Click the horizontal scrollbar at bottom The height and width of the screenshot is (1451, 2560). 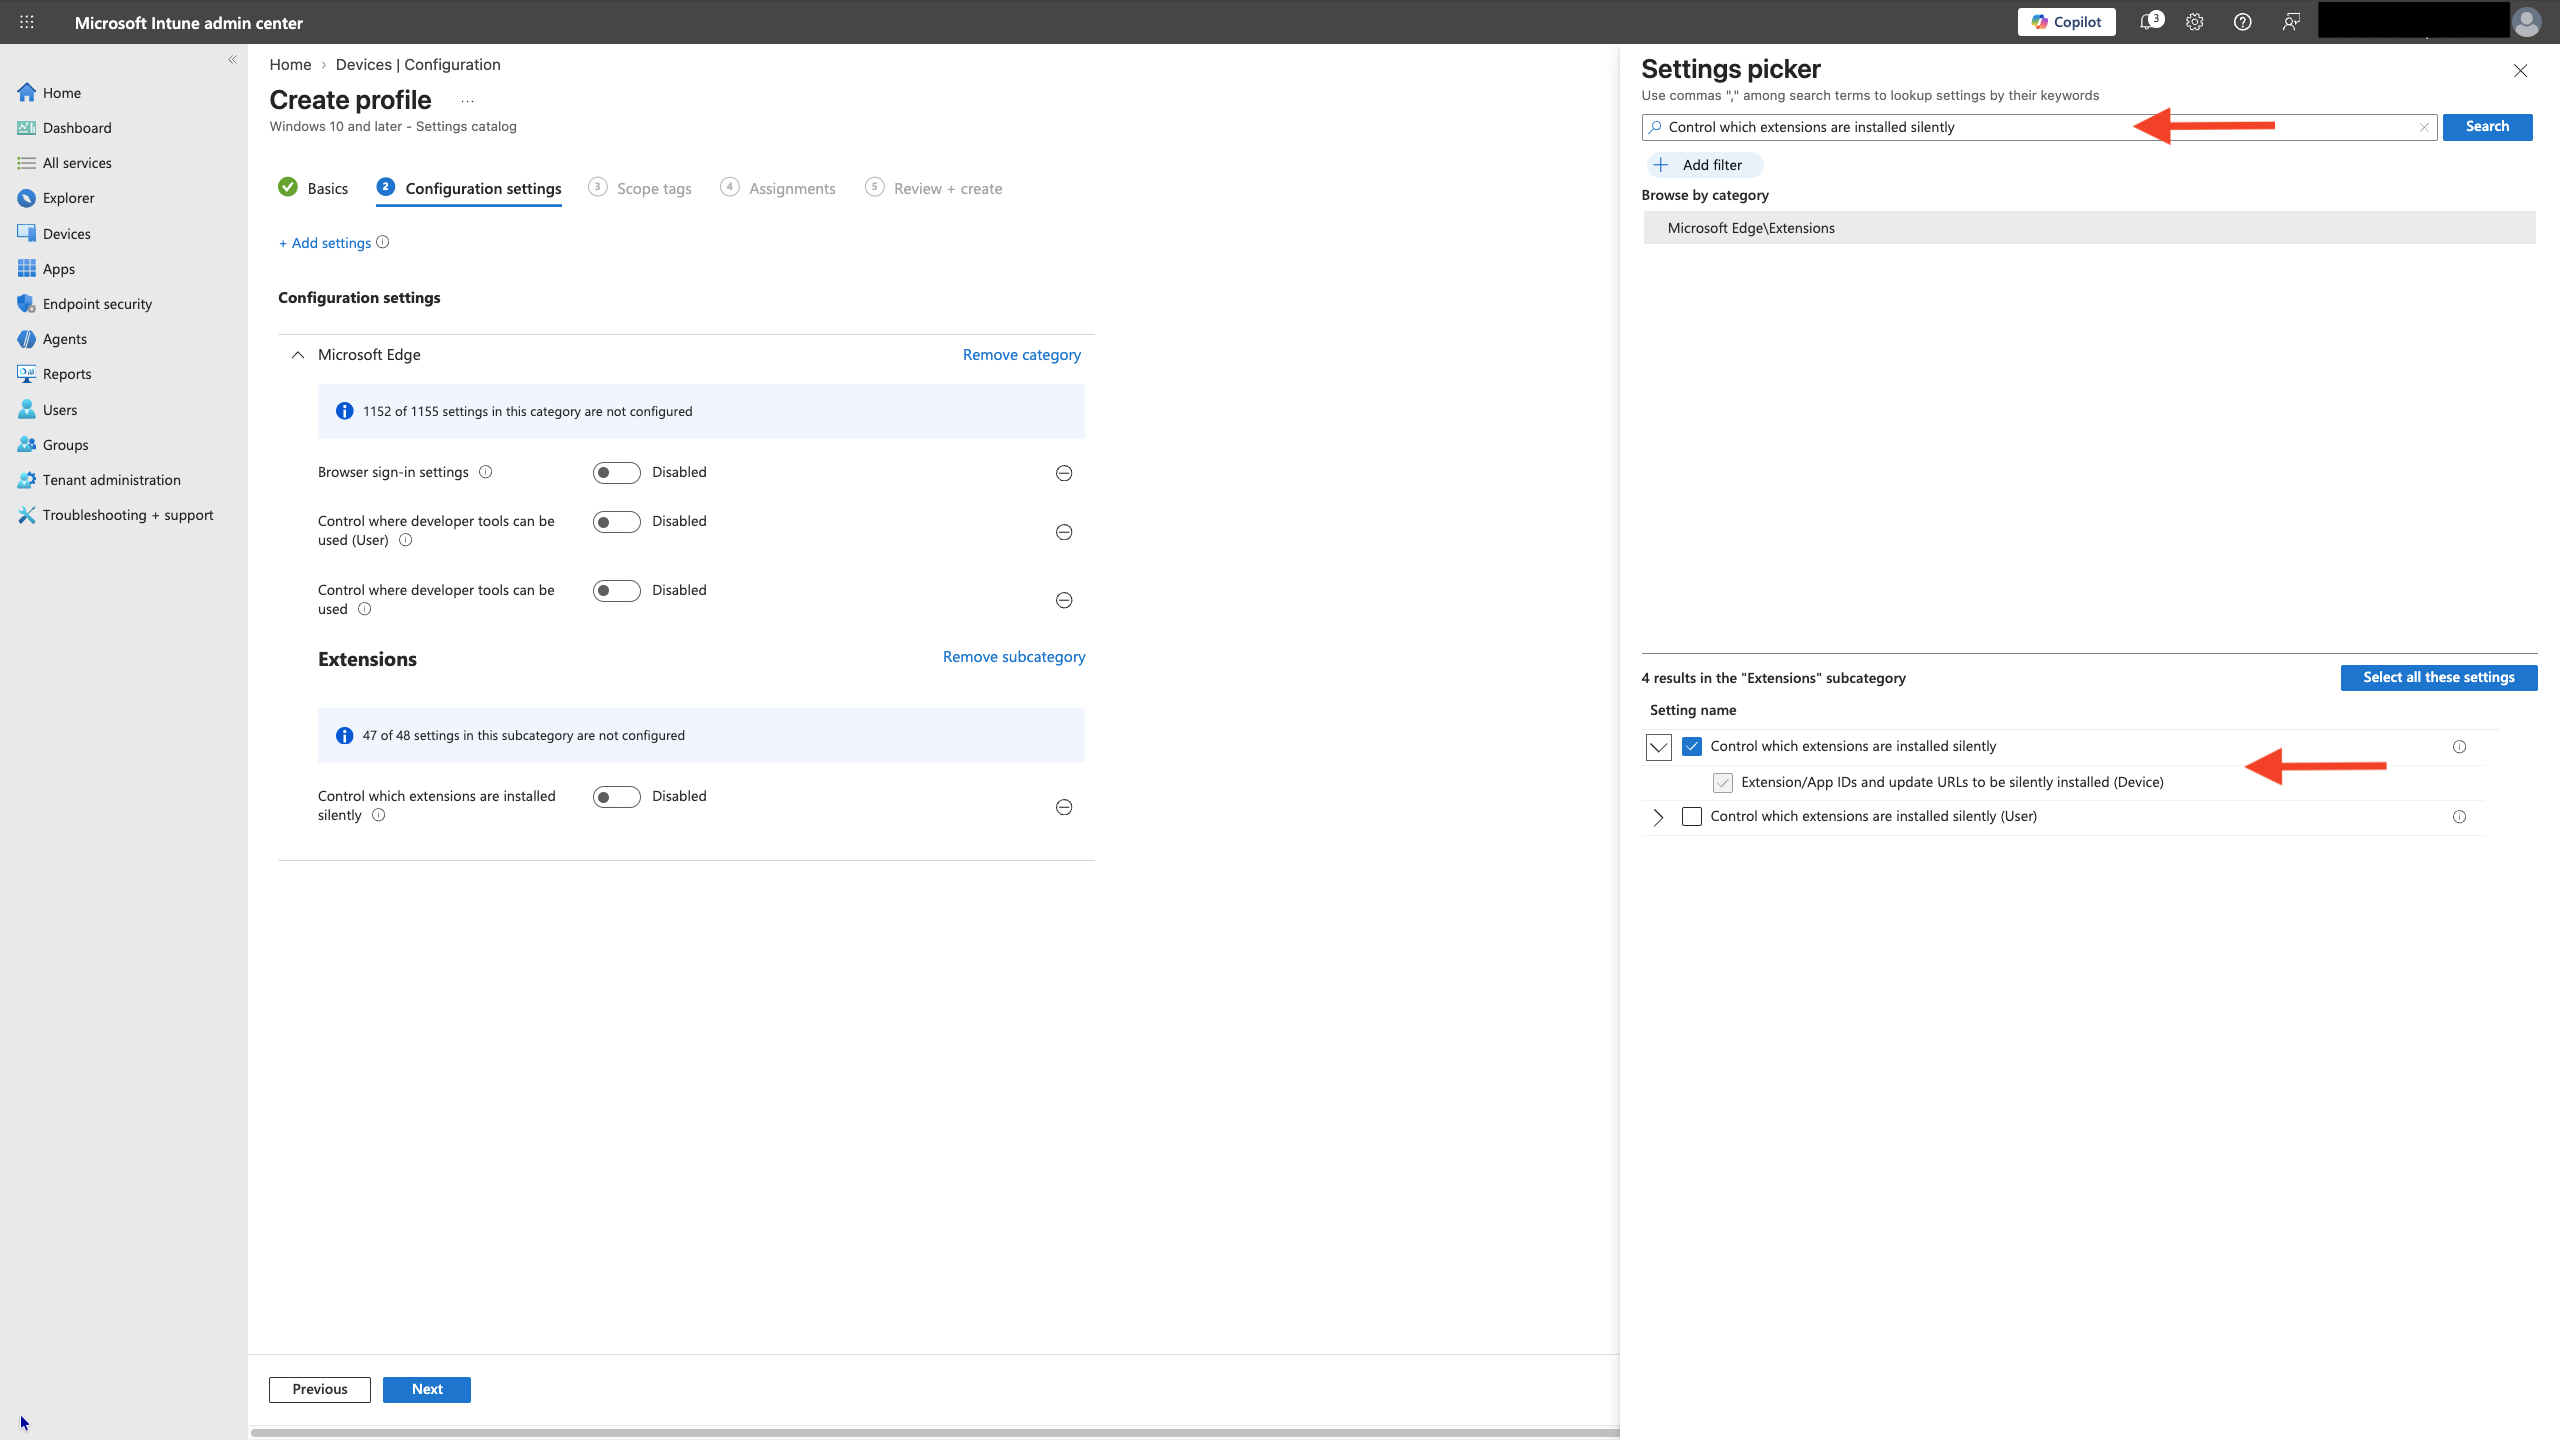tap(934, 1432)
